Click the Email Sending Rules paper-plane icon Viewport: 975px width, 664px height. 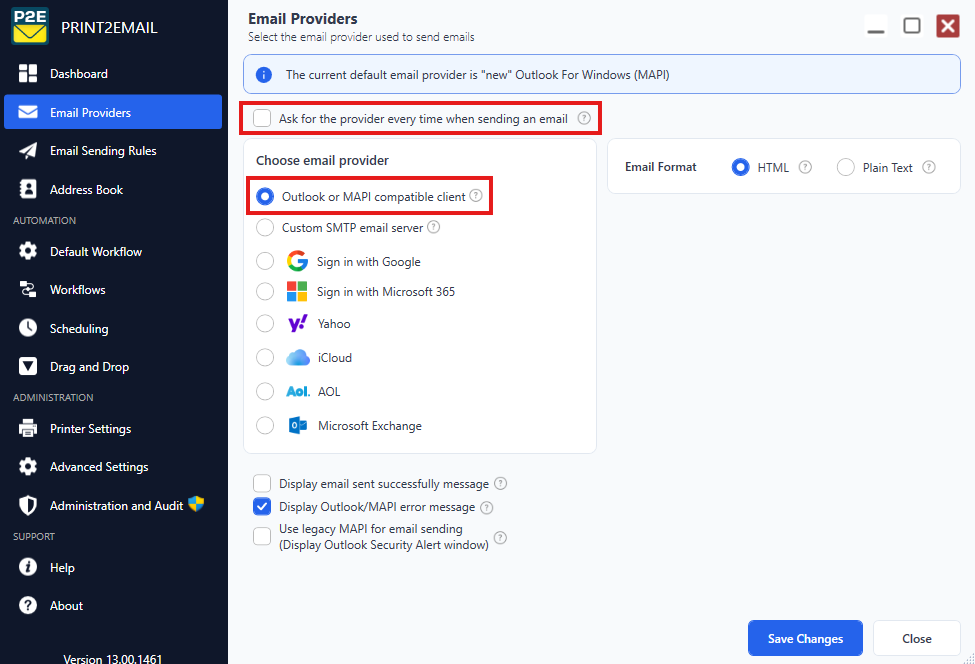(28, 150)
